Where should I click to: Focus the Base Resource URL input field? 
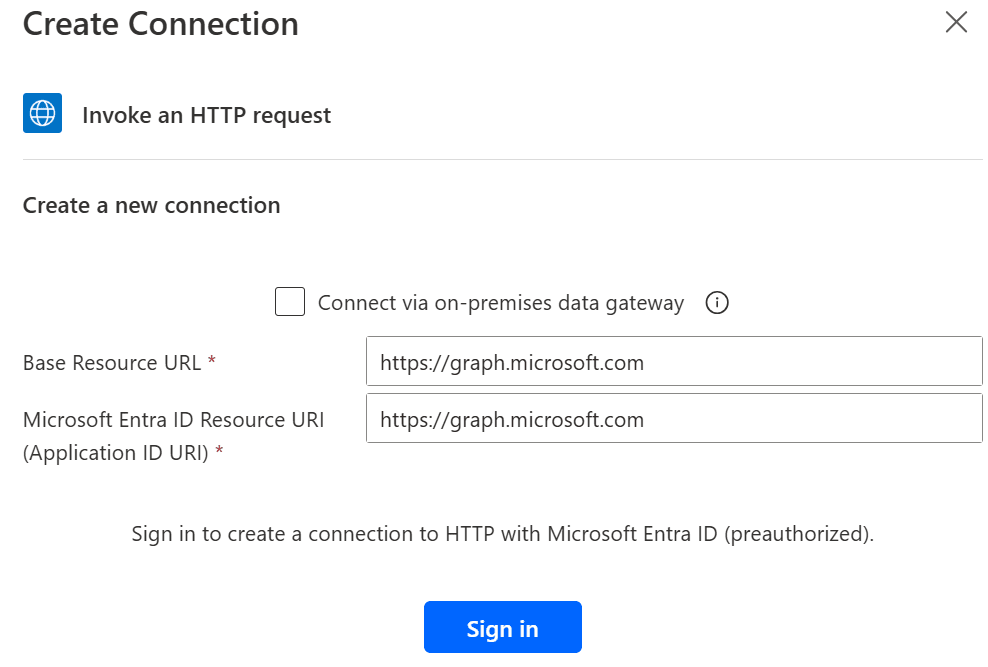coord(674,362)
